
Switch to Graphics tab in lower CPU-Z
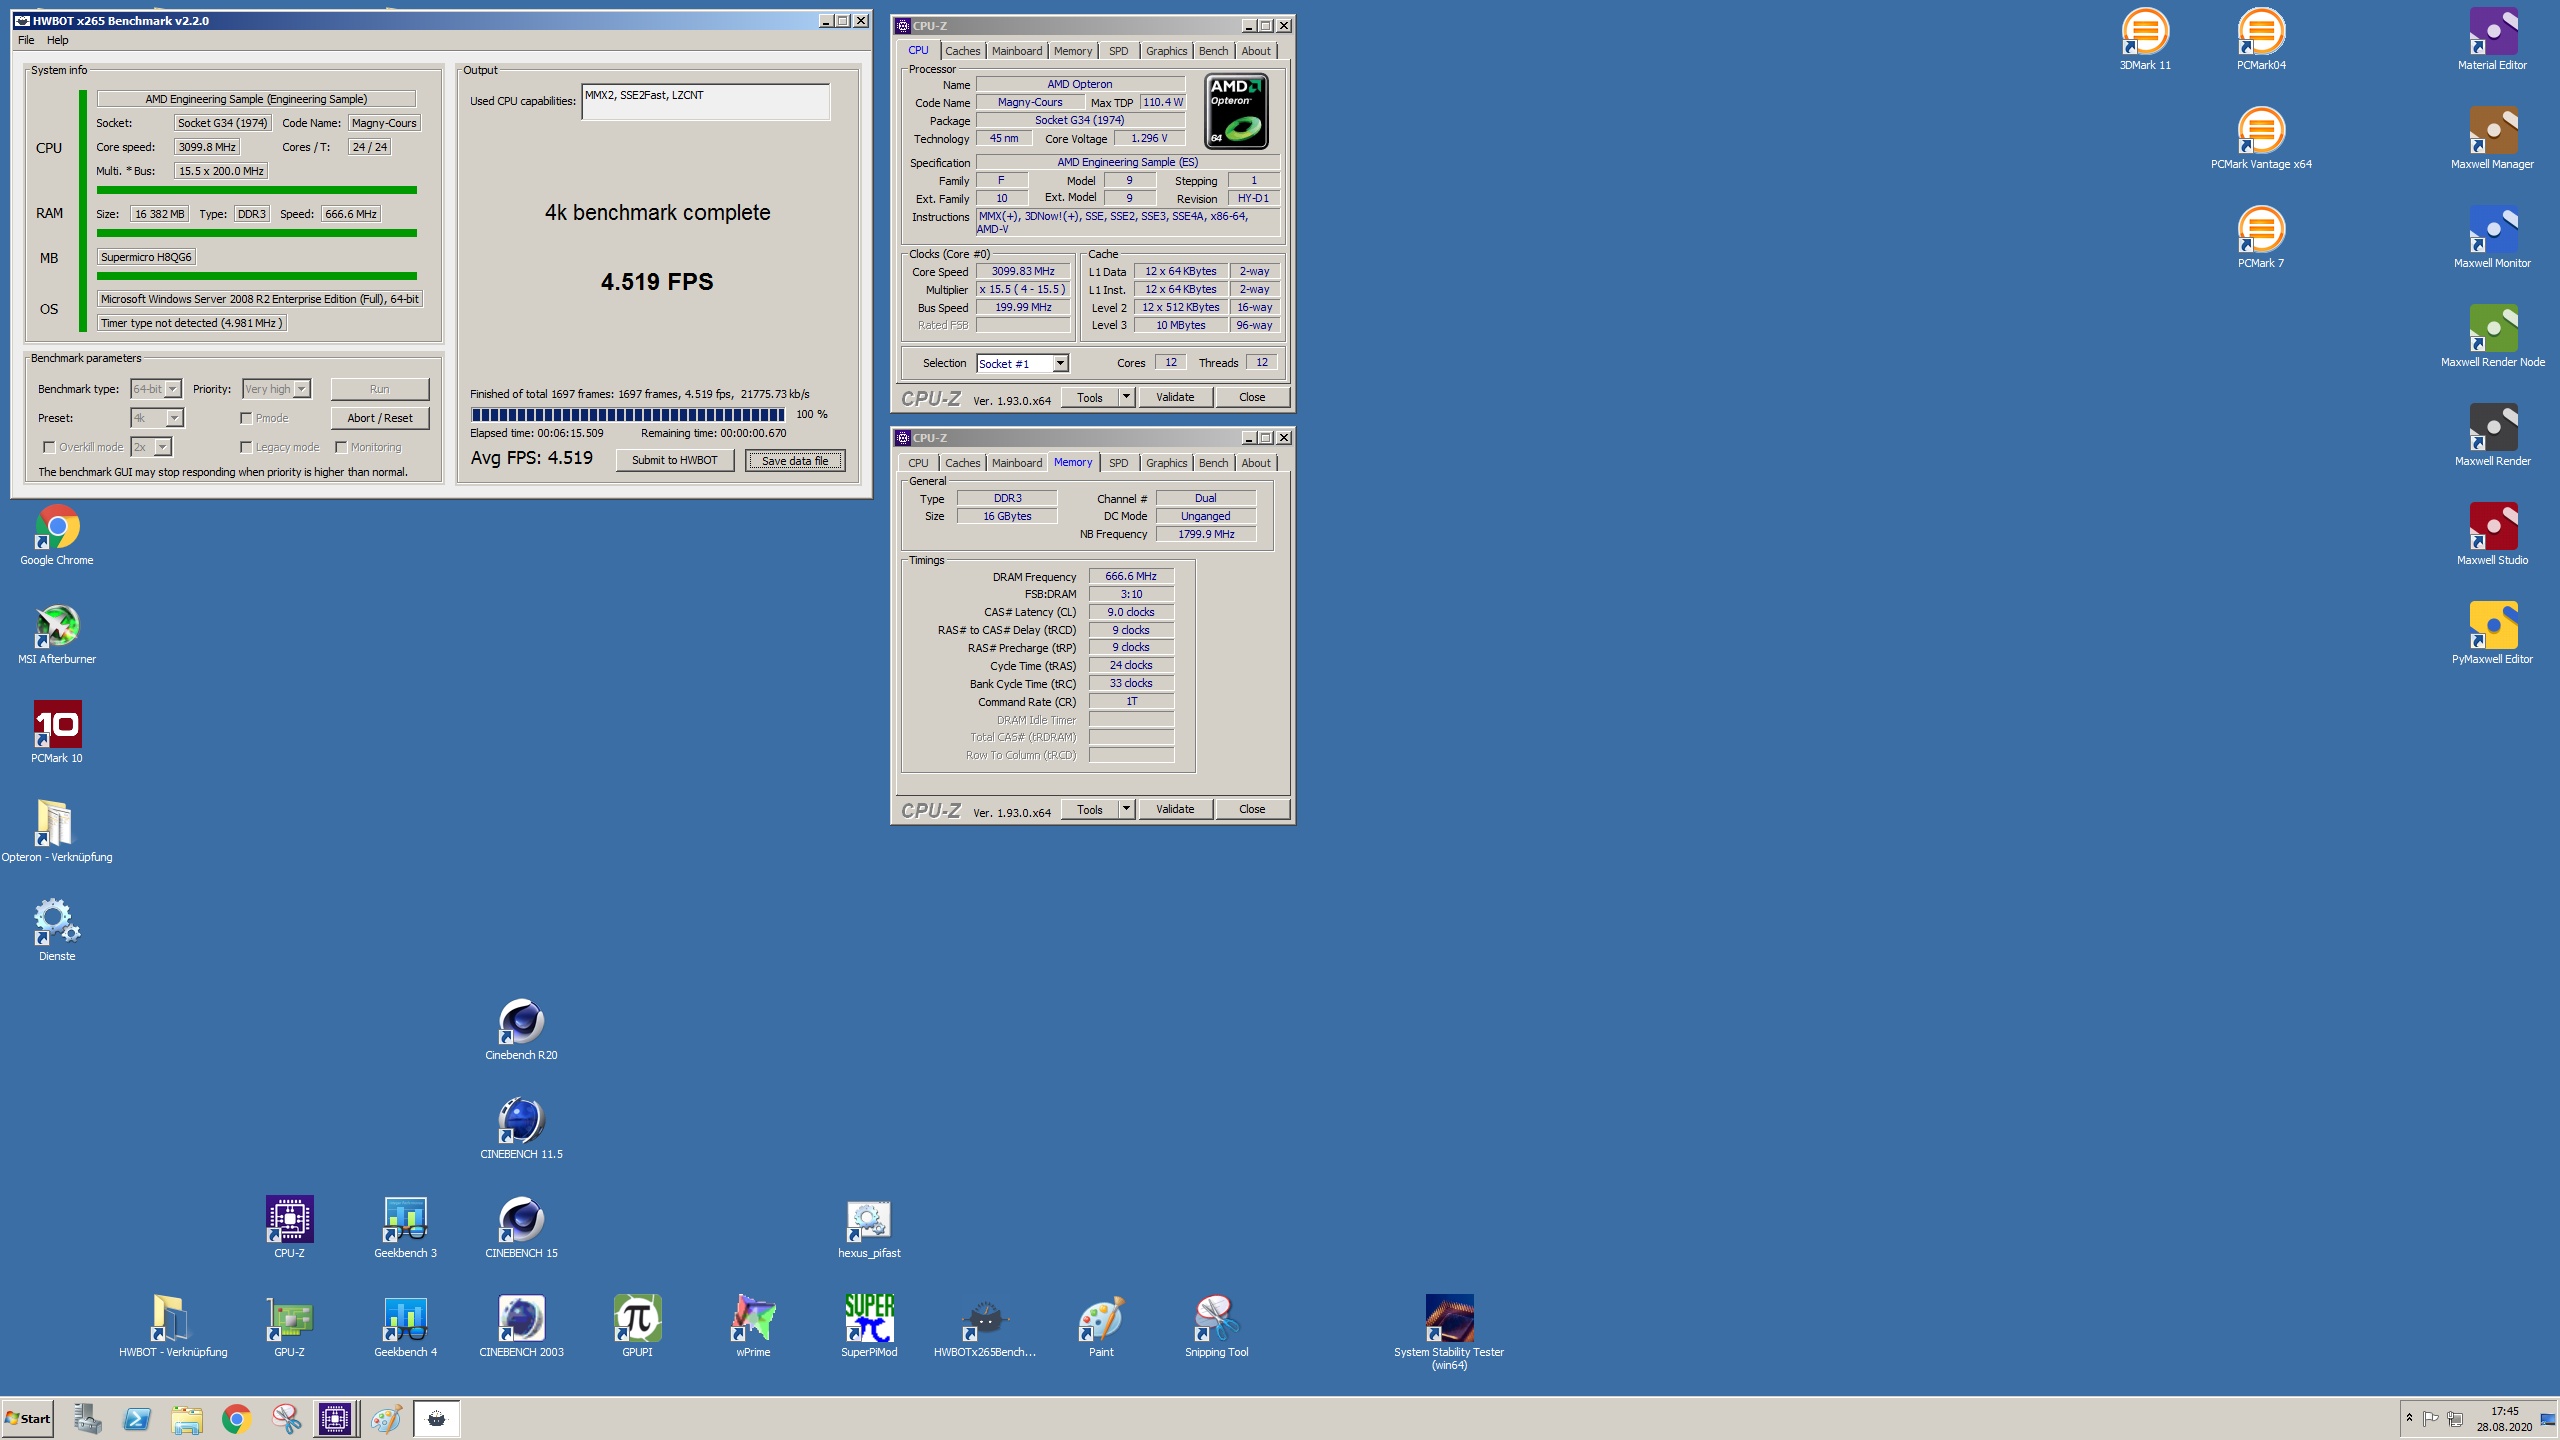pyautogui.click(x=1166, y=463)
